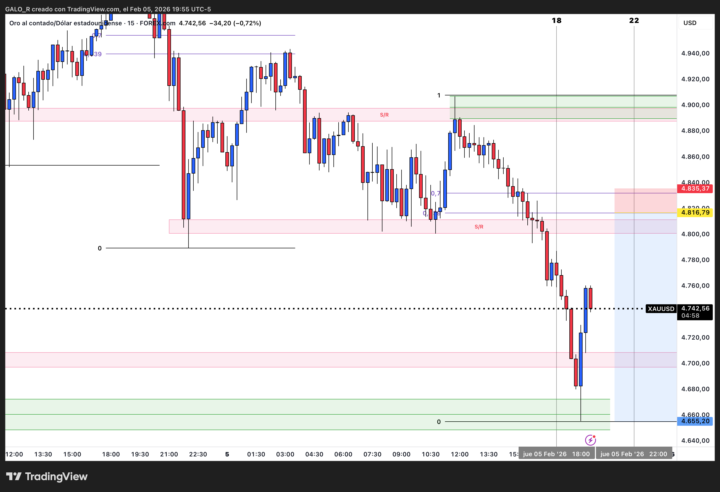Click the 15:00 time axis label
The image size is (720, 492).
[x=72, y=454]
